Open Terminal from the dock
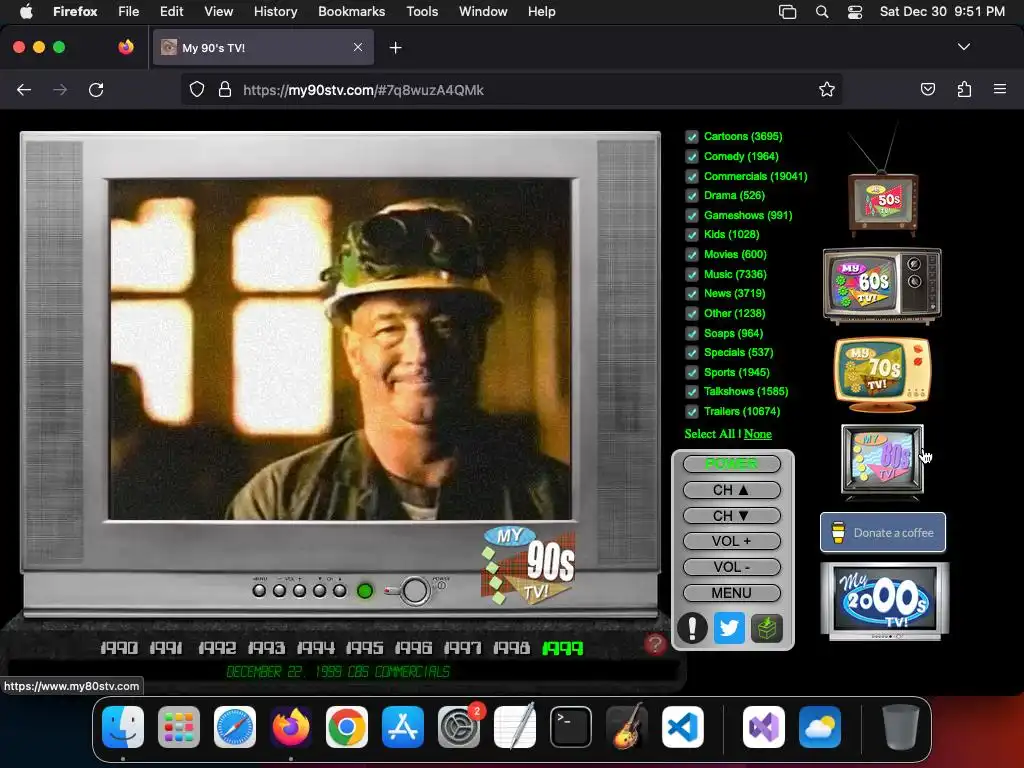The height and width of the screenshot is (768, 1024). pos(571,727)
